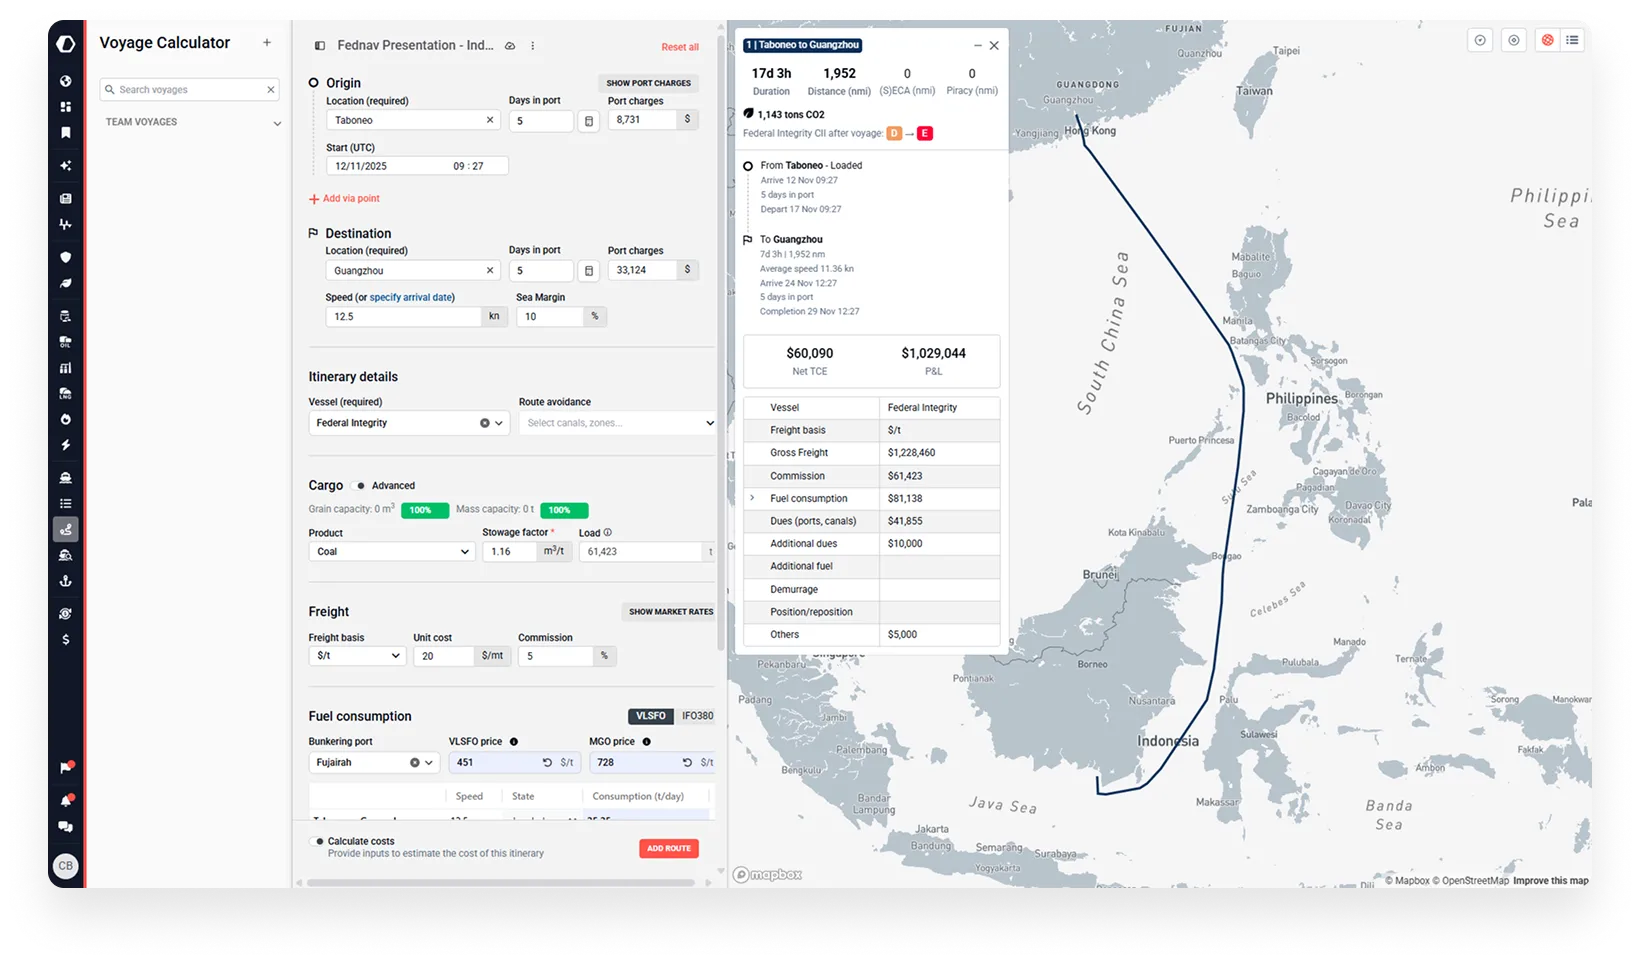Switch the fuel price toggle to IFO380
This screenshot has width=1640, height=964.
(697, 716)
